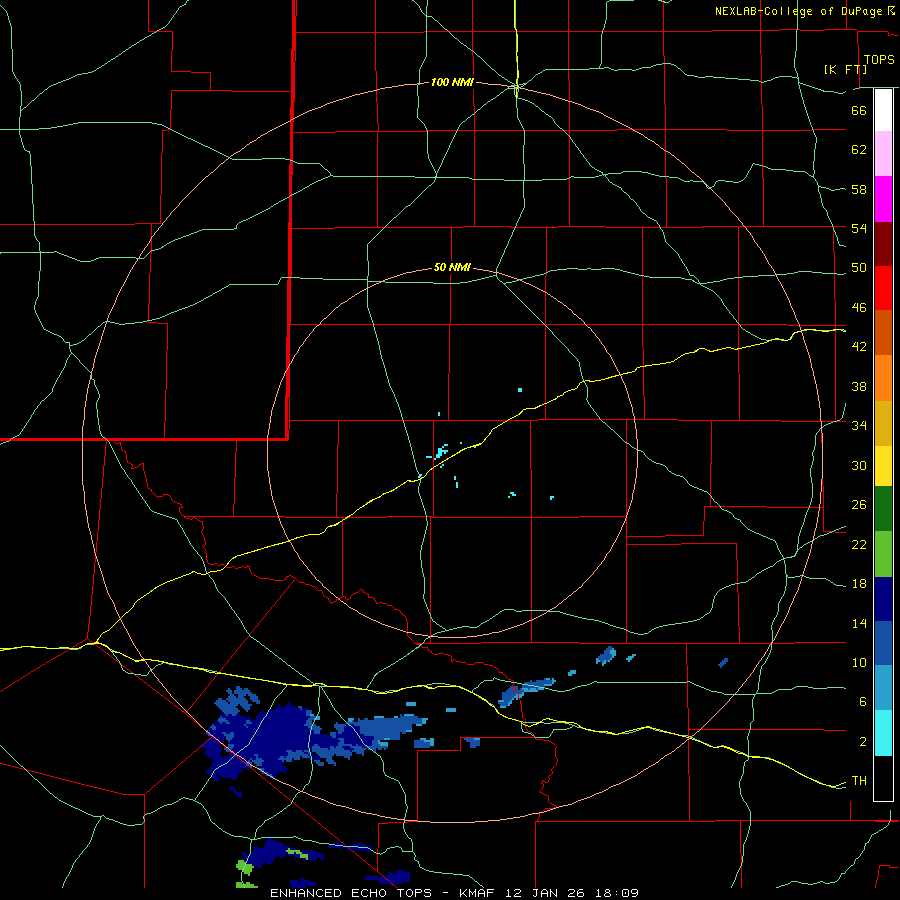The width and height of the screenshot is (900, 900).
Task: Click the "14" legend value
Action: (x=859, y=623)
